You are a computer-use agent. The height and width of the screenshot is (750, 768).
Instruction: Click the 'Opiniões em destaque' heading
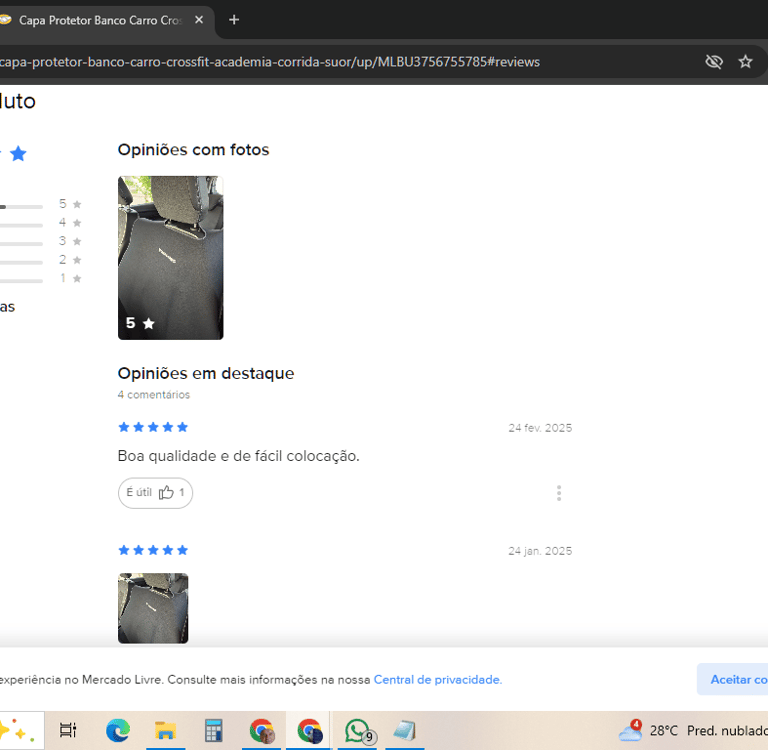click(x=206, y=373)
